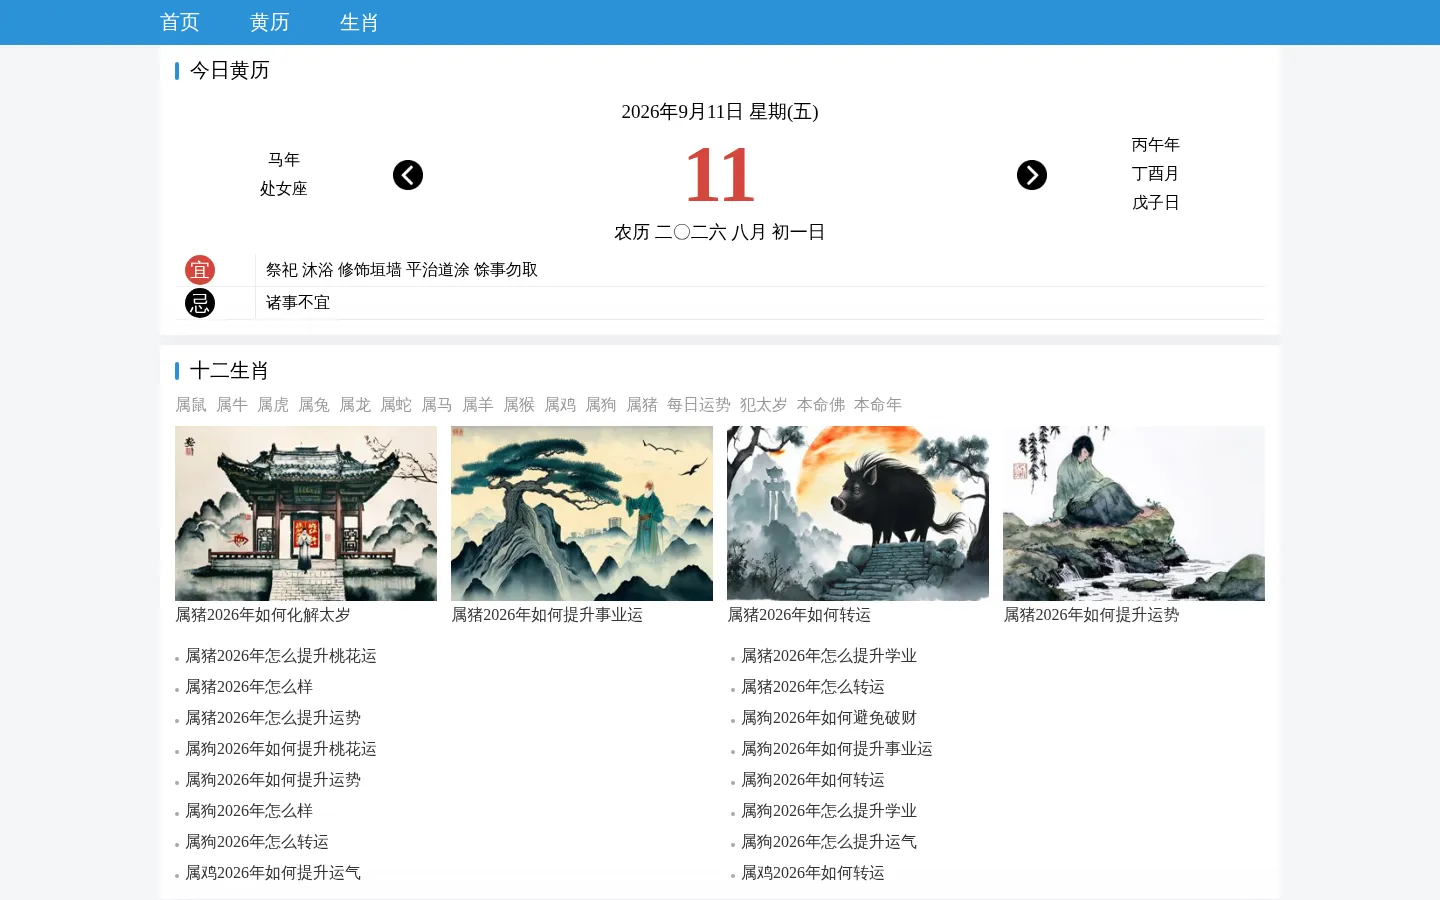Image resolution: width=1440 pixels, height=900 pixels.
Task: Open the 每日运势 link
Action: [x=699, y=405]
